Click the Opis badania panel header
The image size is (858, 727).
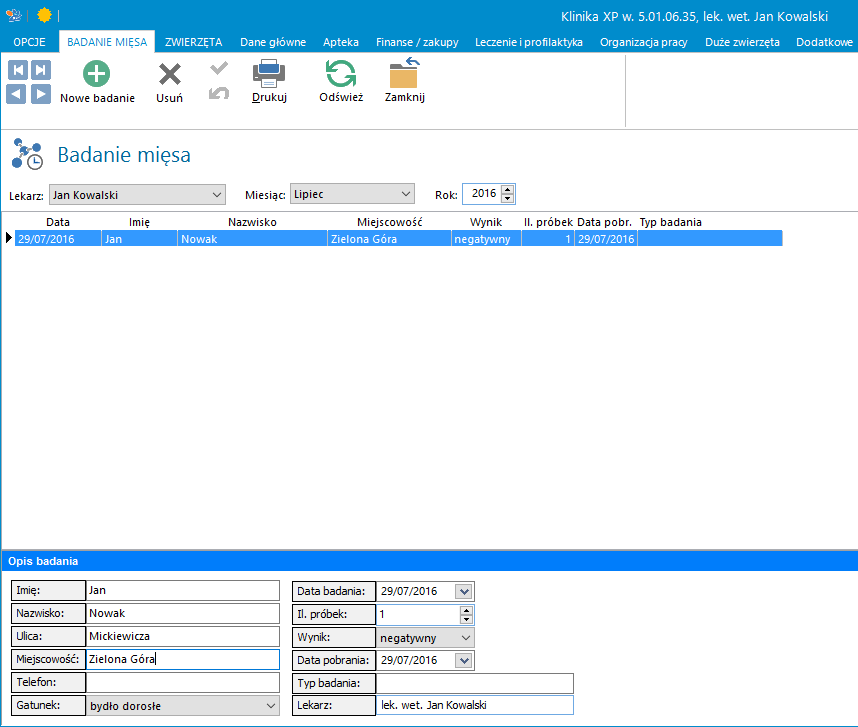(x=430, y=561)
